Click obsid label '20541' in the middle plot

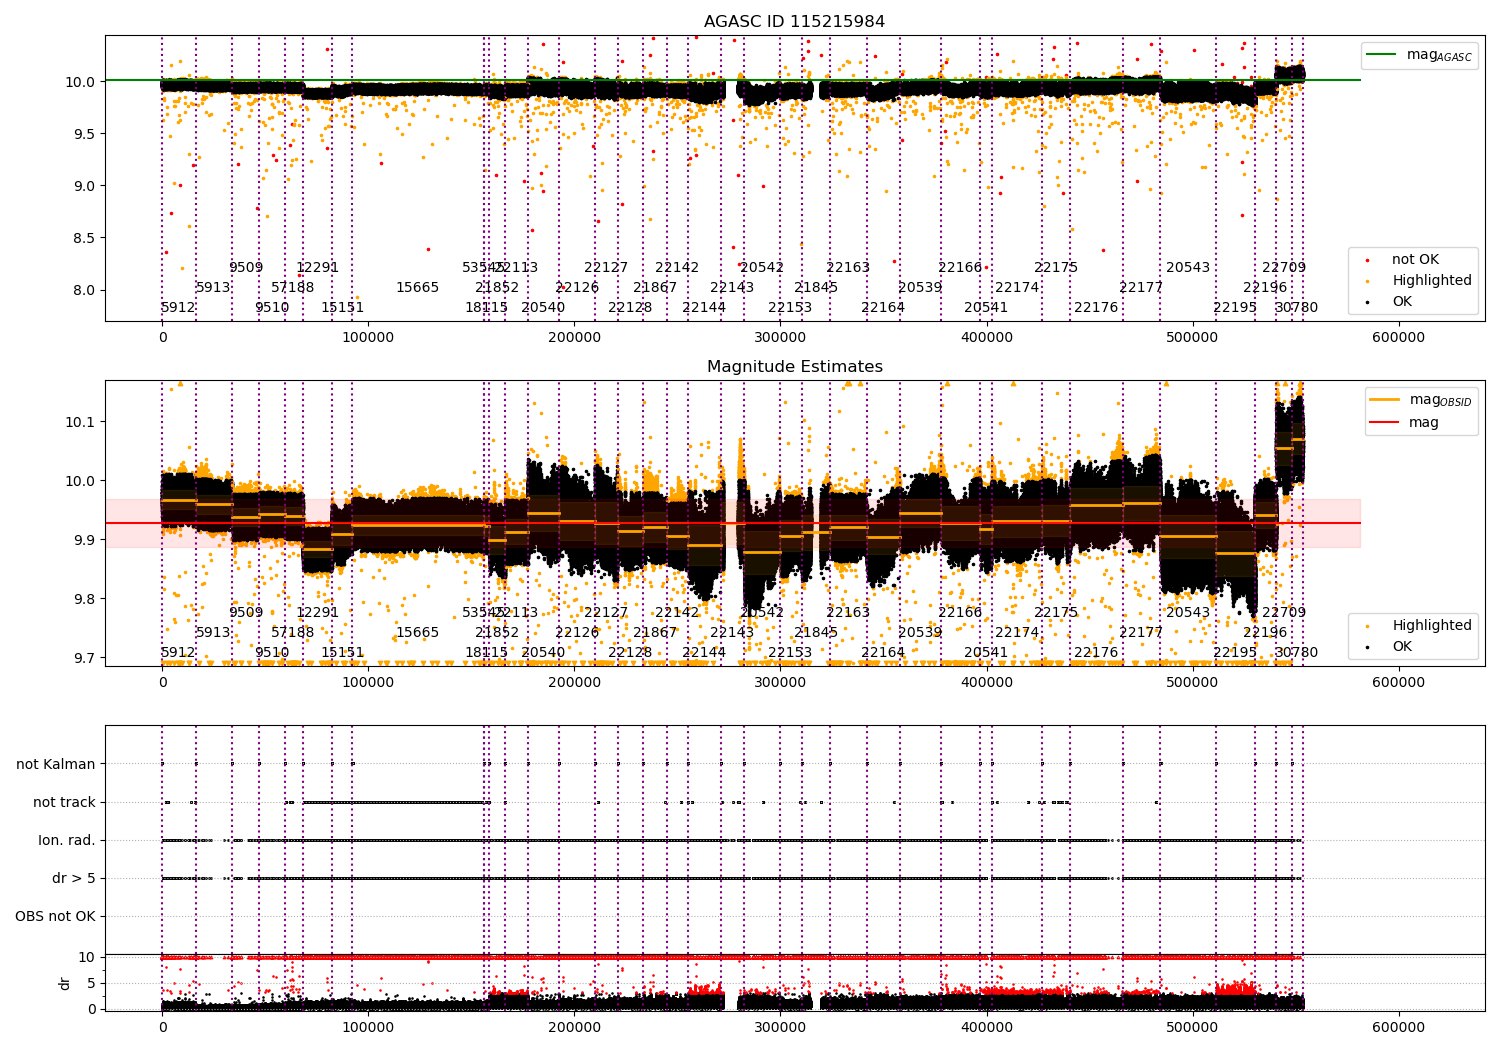click(x=986, y=653)
